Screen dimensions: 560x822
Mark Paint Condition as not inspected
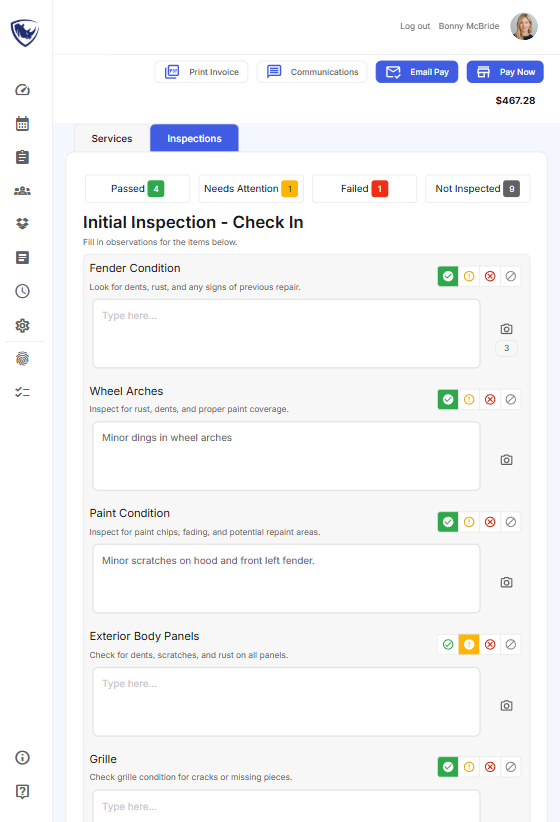[x=511, y=522]
